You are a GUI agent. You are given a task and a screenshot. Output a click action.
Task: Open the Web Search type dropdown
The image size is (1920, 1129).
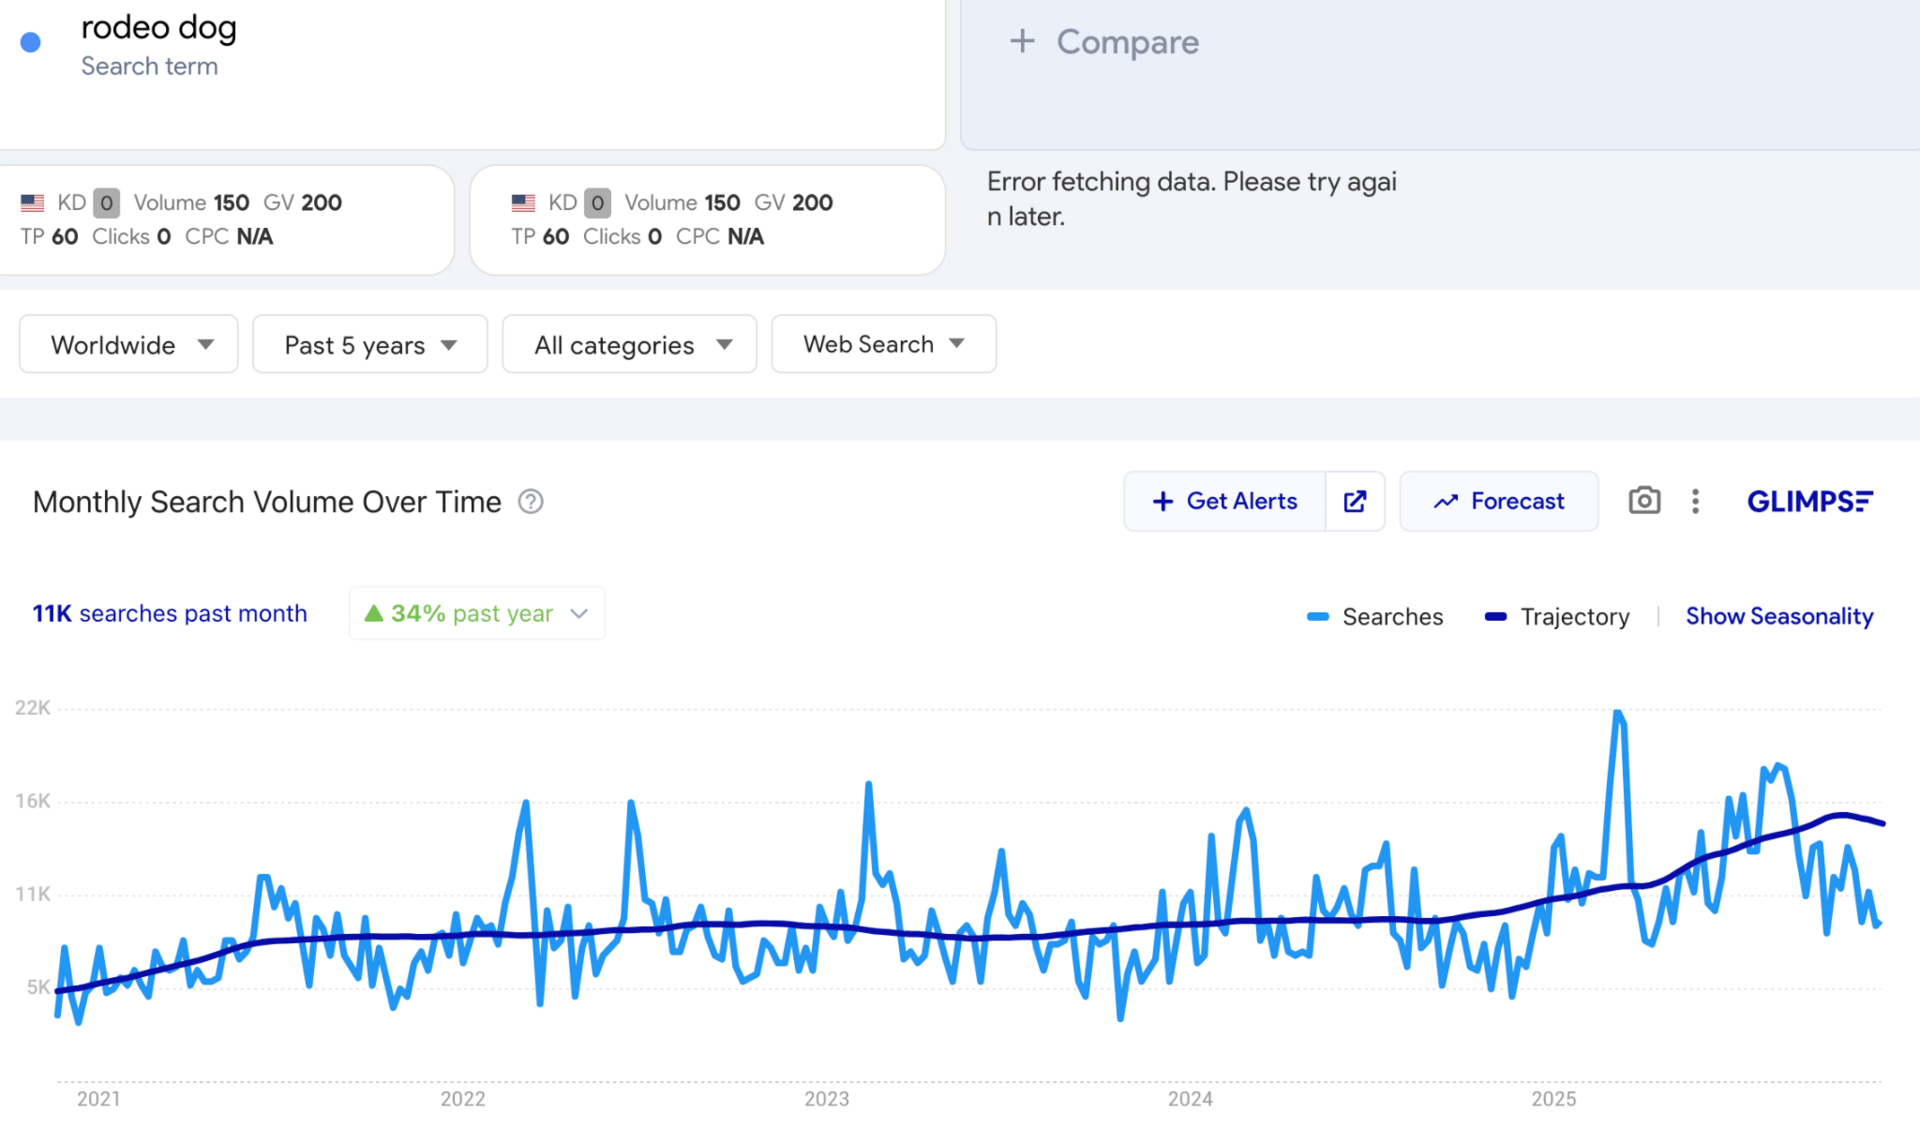point(883,344)
